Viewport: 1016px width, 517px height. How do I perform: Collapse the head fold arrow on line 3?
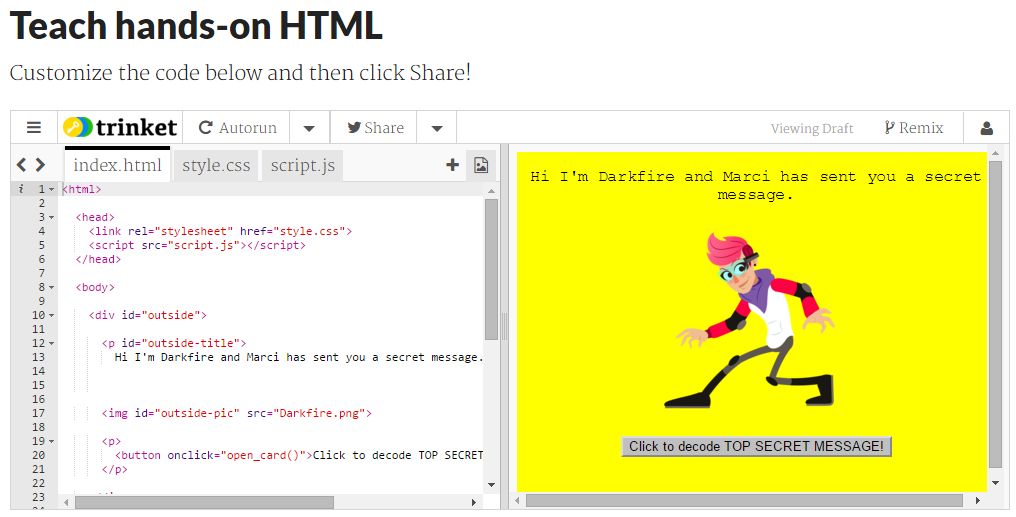click(x=52, y=217)
